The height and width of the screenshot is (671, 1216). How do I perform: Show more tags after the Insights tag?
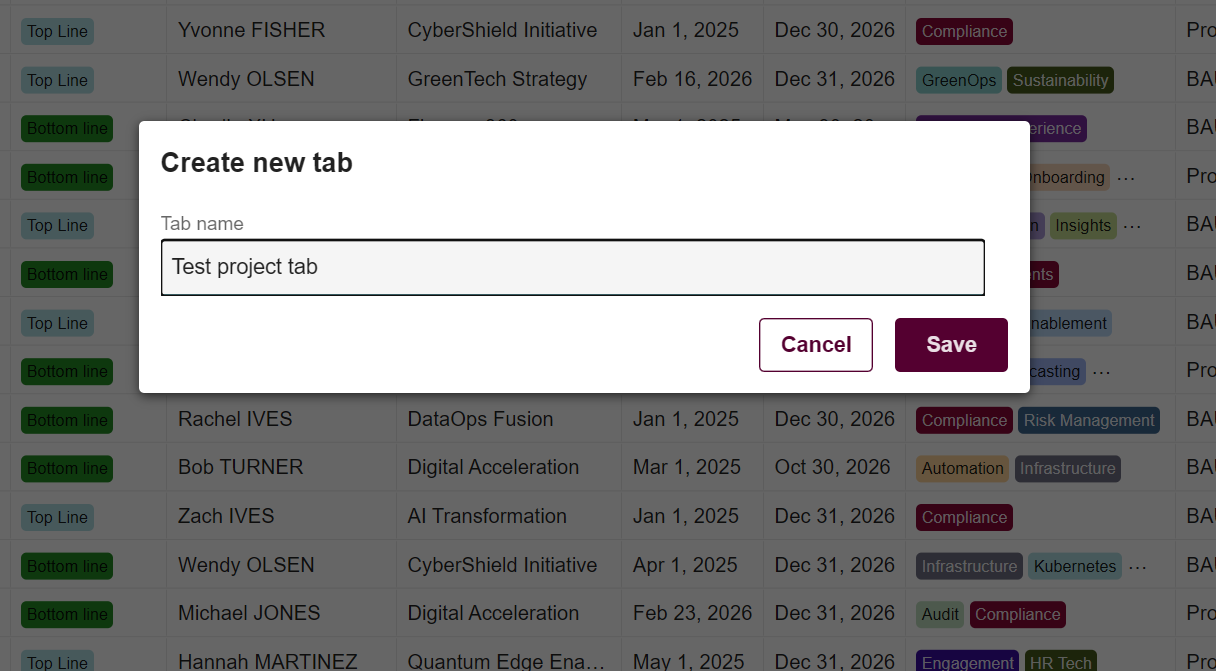[1132, 226]
